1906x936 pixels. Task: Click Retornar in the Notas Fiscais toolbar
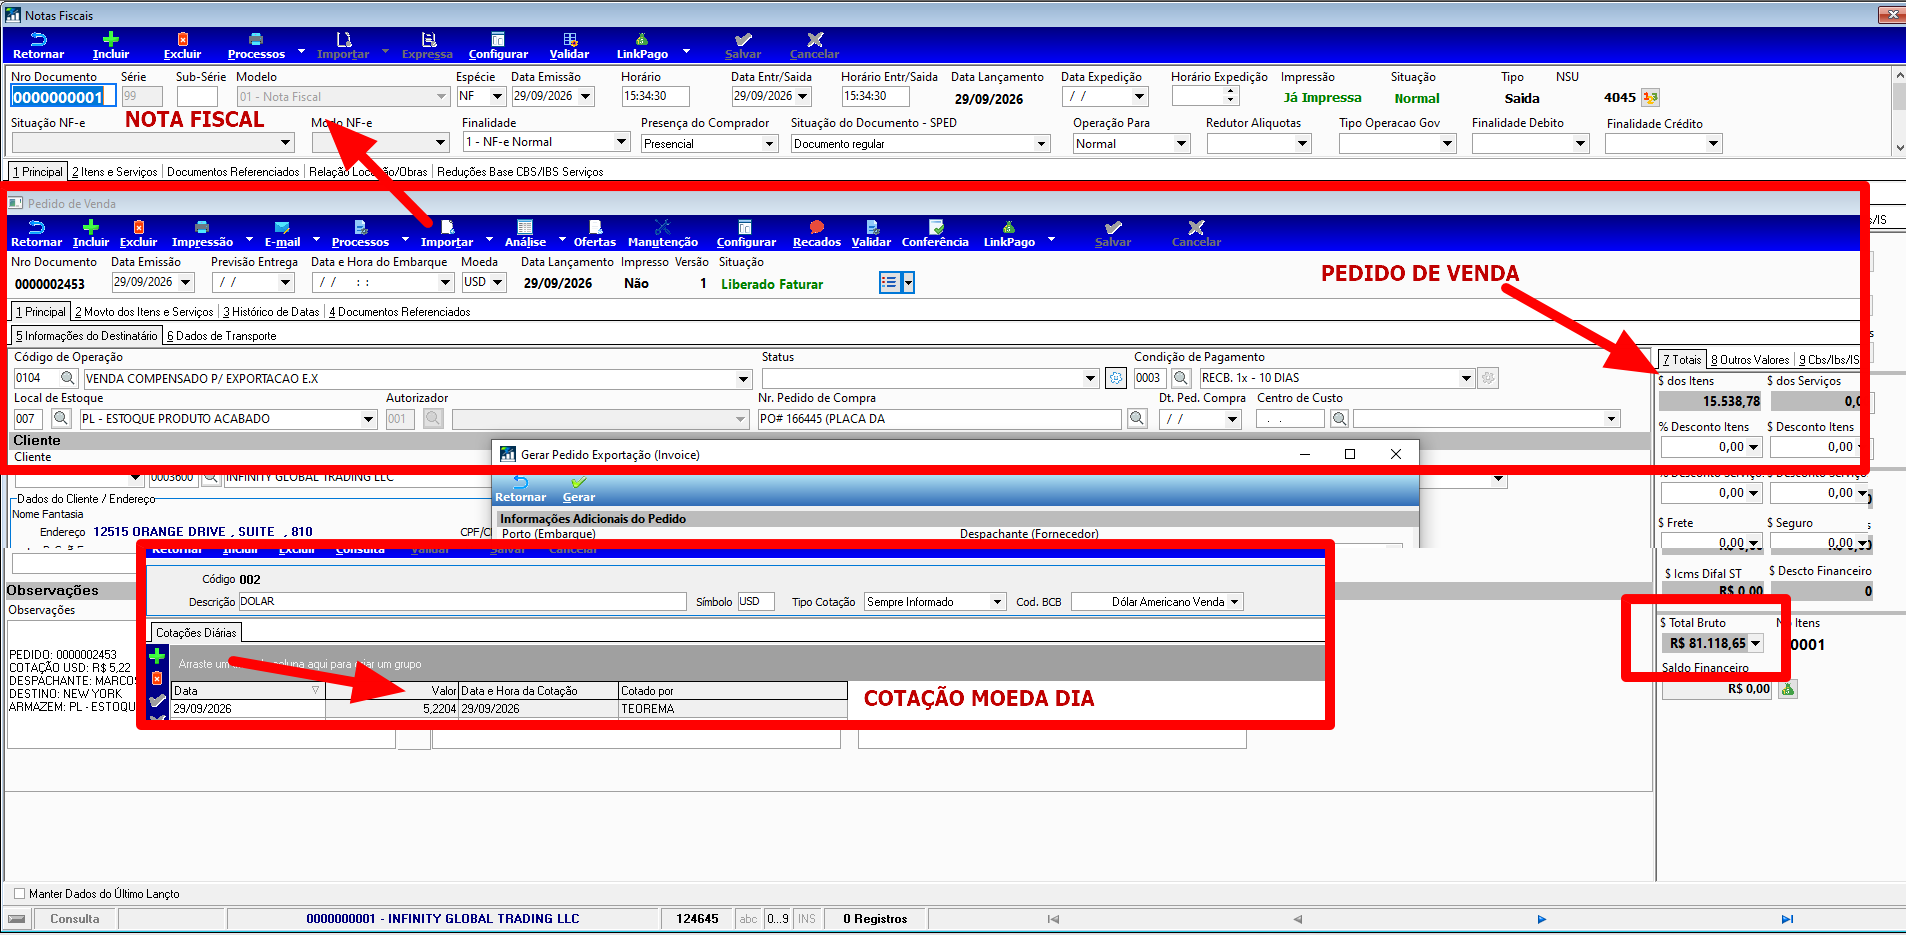(x=38, y=45)
